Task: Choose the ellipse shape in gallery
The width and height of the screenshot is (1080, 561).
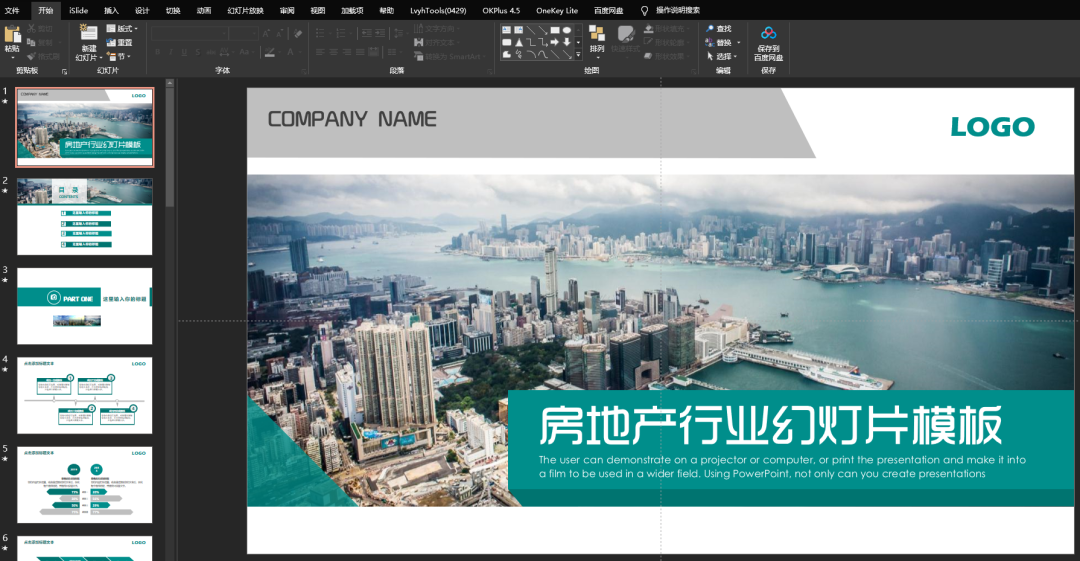Action: coord(566,30)
